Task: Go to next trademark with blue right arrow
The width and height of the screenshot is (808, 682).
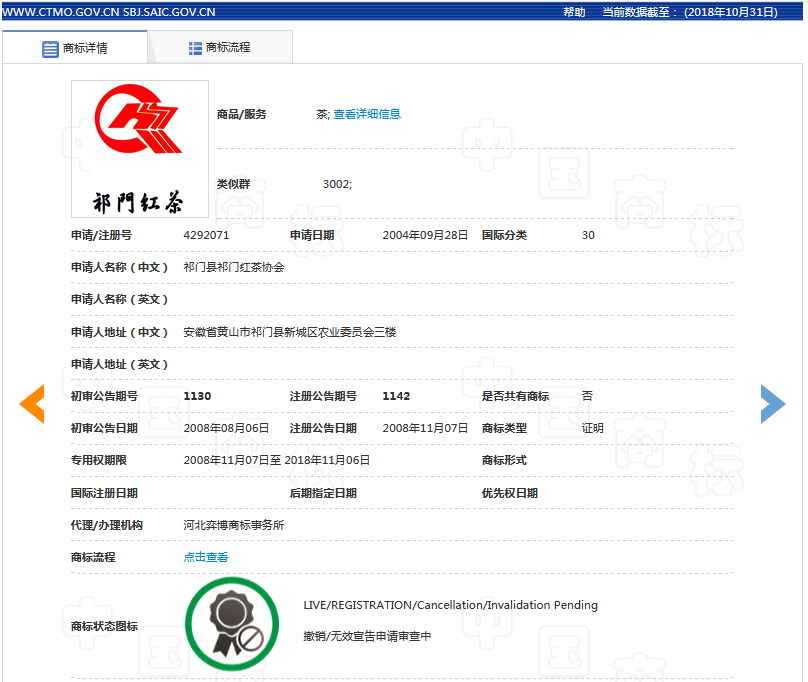Action: (x=773, y=404)
